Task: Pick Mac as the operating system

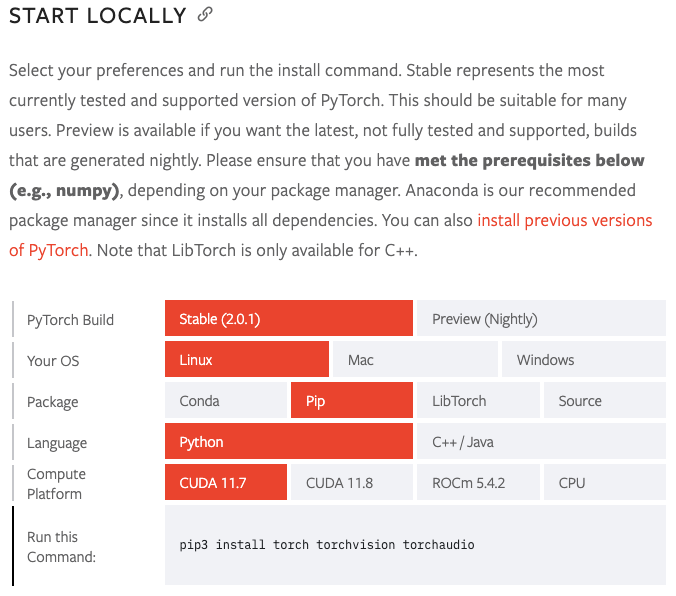Action: (x=413, y=360)
